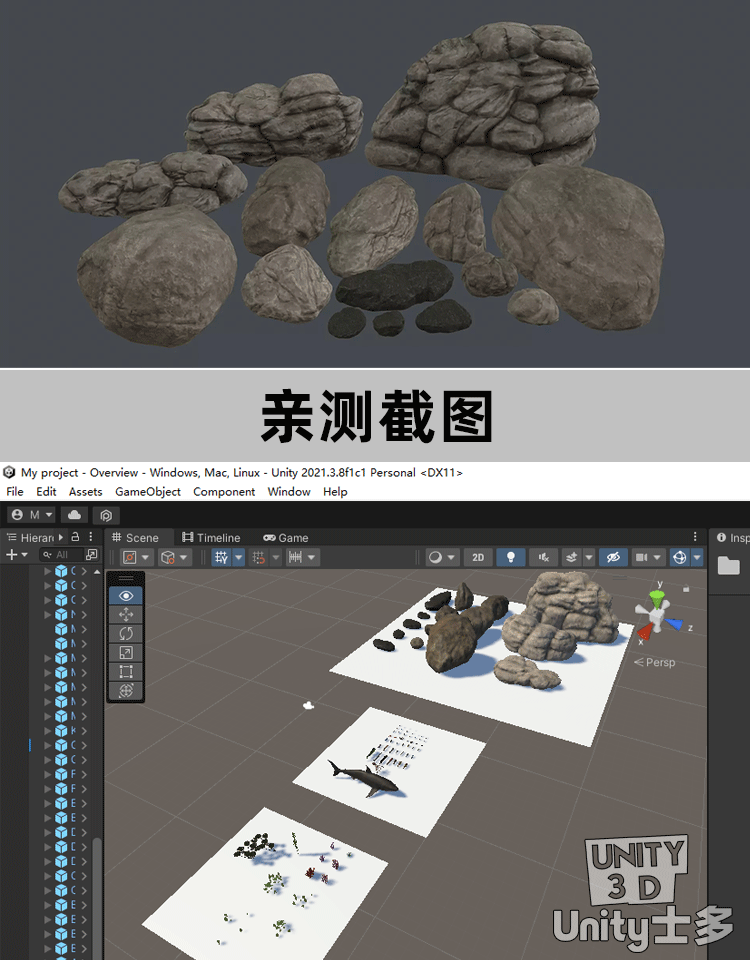This screenshot has width=750, height=960.
Task: Toggle hidden objects visibility in scene
Action: 614,557
